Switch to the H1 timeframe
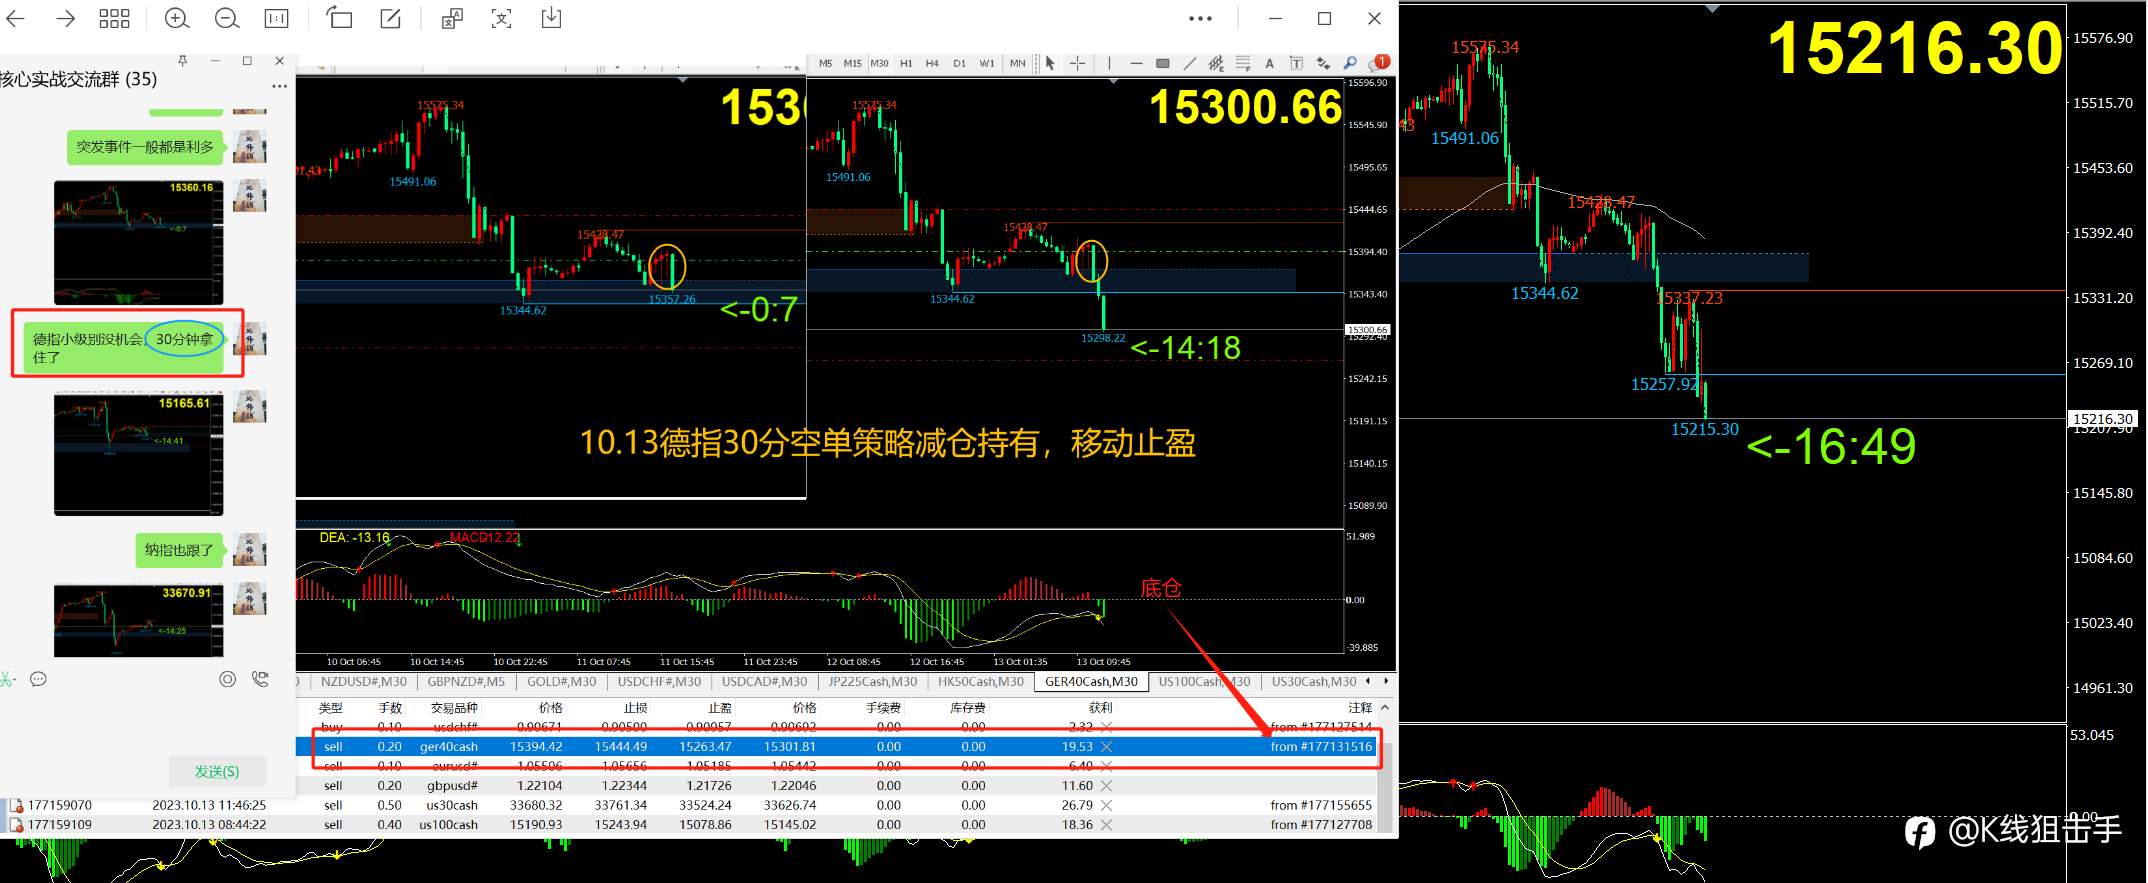The width and height of the screenshot is (2148, 883). click(906, 63)
